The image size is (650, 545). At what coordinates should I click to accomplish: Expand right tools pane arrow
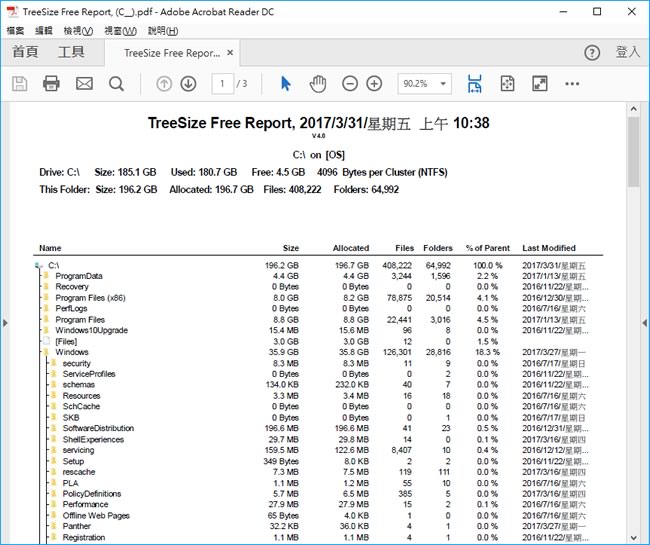(x=645, y=323)
